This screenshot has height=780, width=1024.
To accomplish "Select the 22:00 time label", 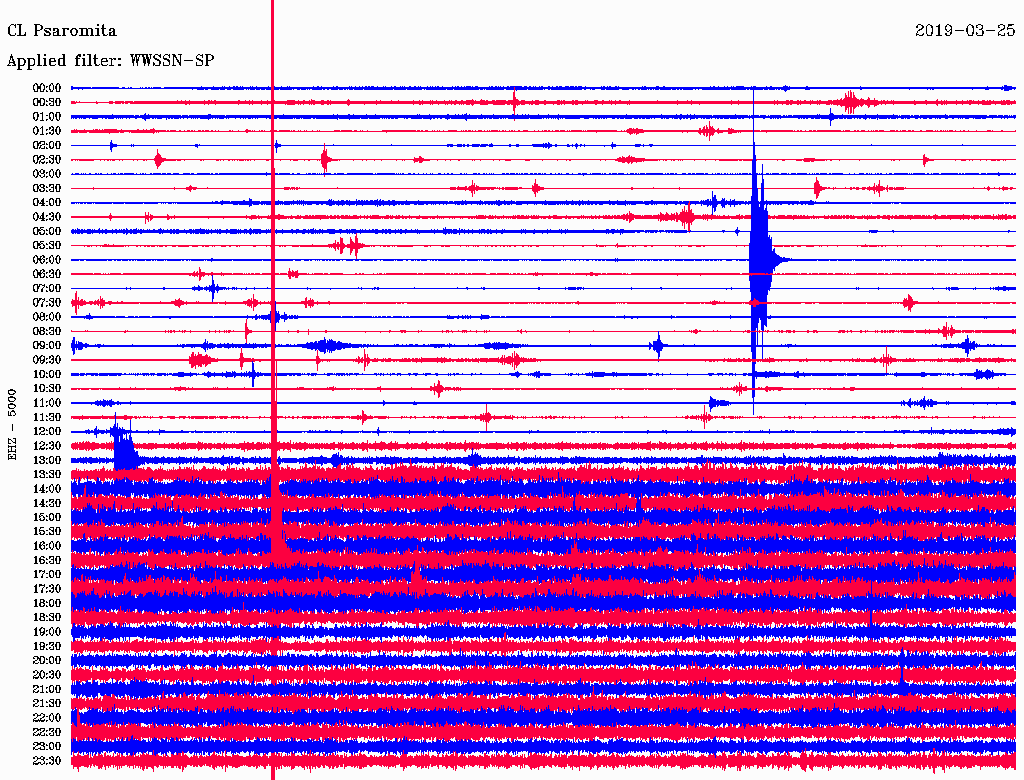I will click(47, 718).
